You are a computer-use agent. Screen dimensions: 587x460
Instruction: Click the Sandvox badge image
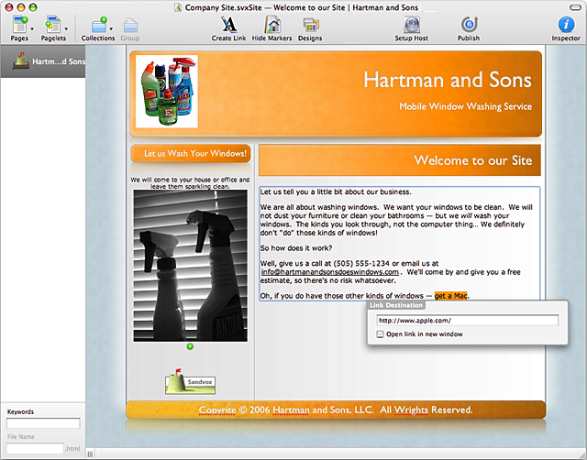click(191, 382)
